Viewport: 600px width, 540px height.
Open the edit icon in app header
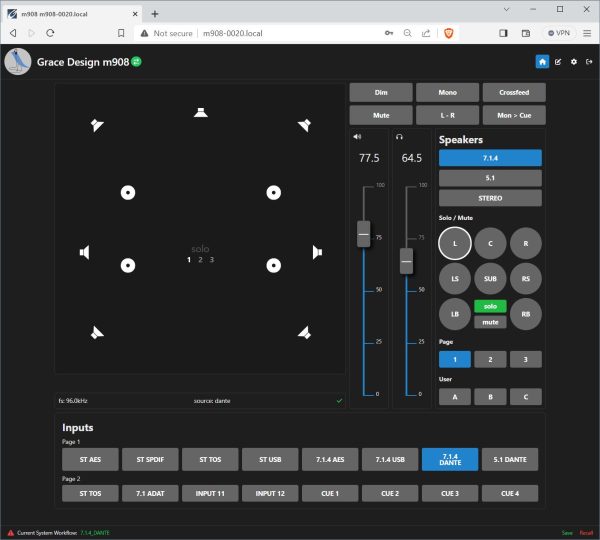coord(558,62)
